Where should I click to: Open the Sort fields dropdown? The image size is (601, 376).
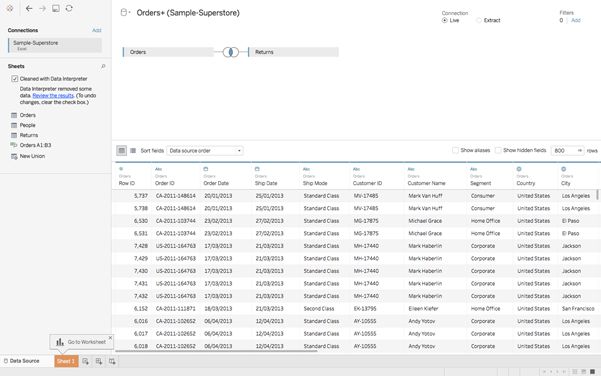click(x=205, y=151)
